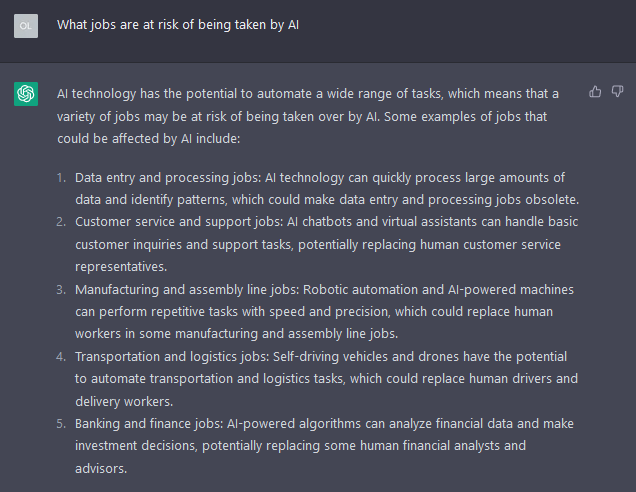Viewport: 636px width, 492px height.
Task: Click the word 'representatives.' in item two
Action: pos(121,267)
